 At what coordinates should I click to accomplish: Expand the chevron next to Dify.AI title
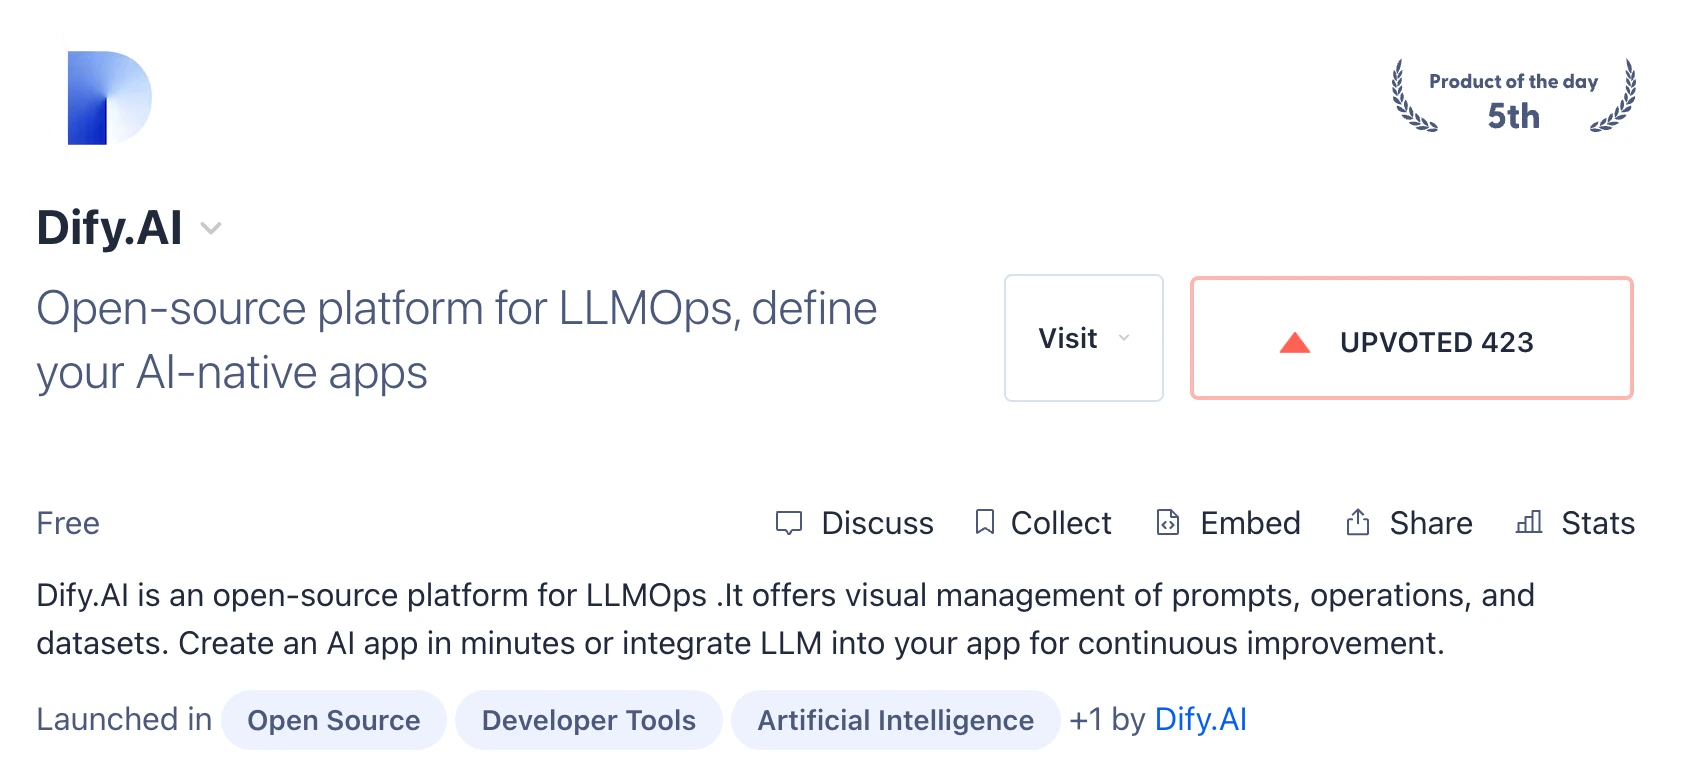pyautogui.click(x=210, y=228)
